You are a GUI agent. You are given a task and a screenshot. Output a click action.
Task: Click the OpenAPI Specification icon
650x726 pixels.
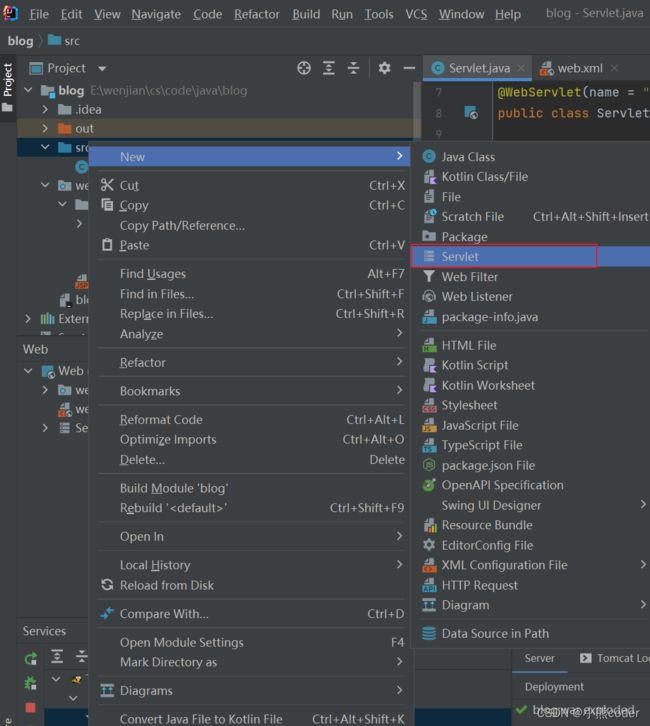click(429, 485)
